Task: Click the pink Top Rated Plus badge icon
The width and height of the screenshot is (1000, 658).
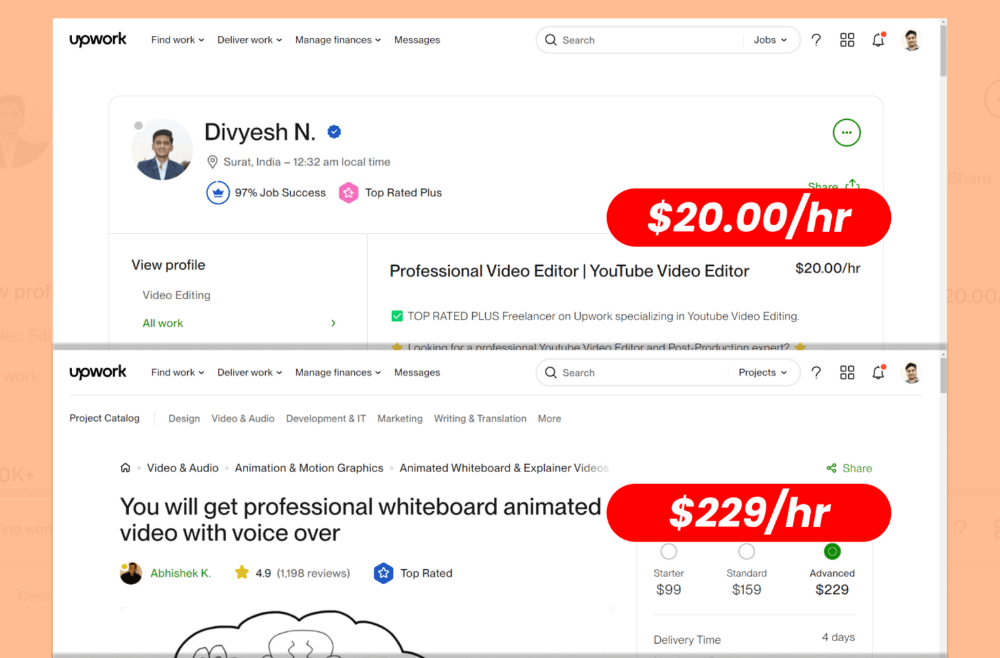Action: (x=348, y=193)
